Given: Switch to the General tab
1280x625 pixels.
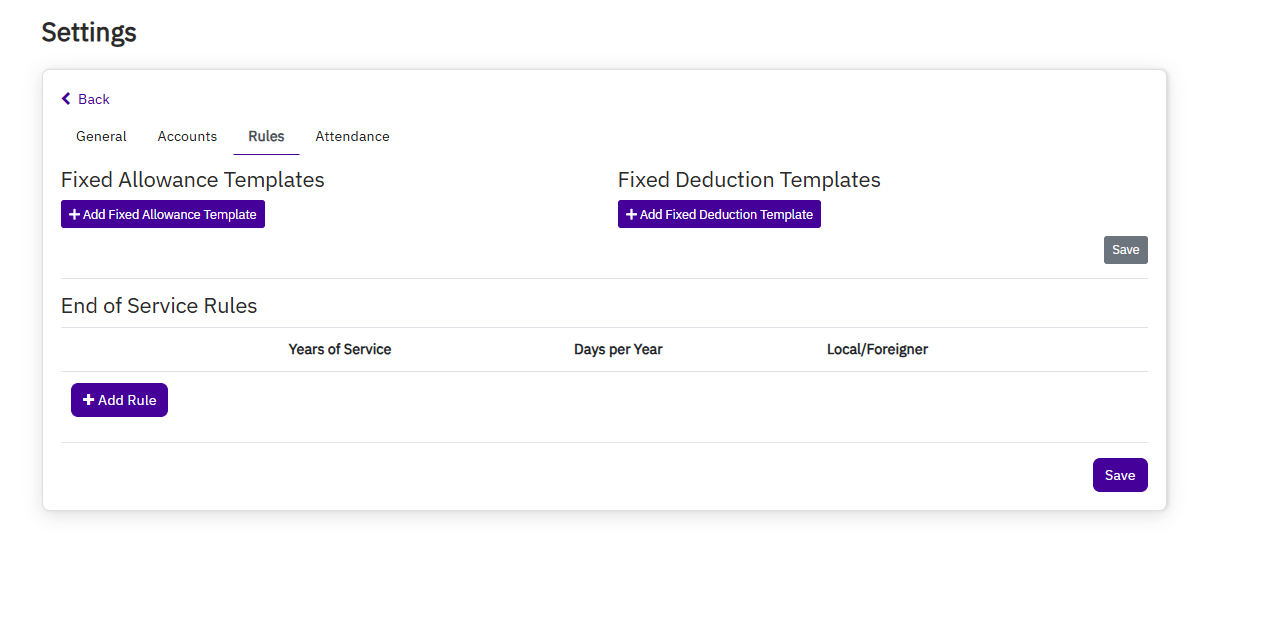Looking at the screenshot, I should [101, 136].
